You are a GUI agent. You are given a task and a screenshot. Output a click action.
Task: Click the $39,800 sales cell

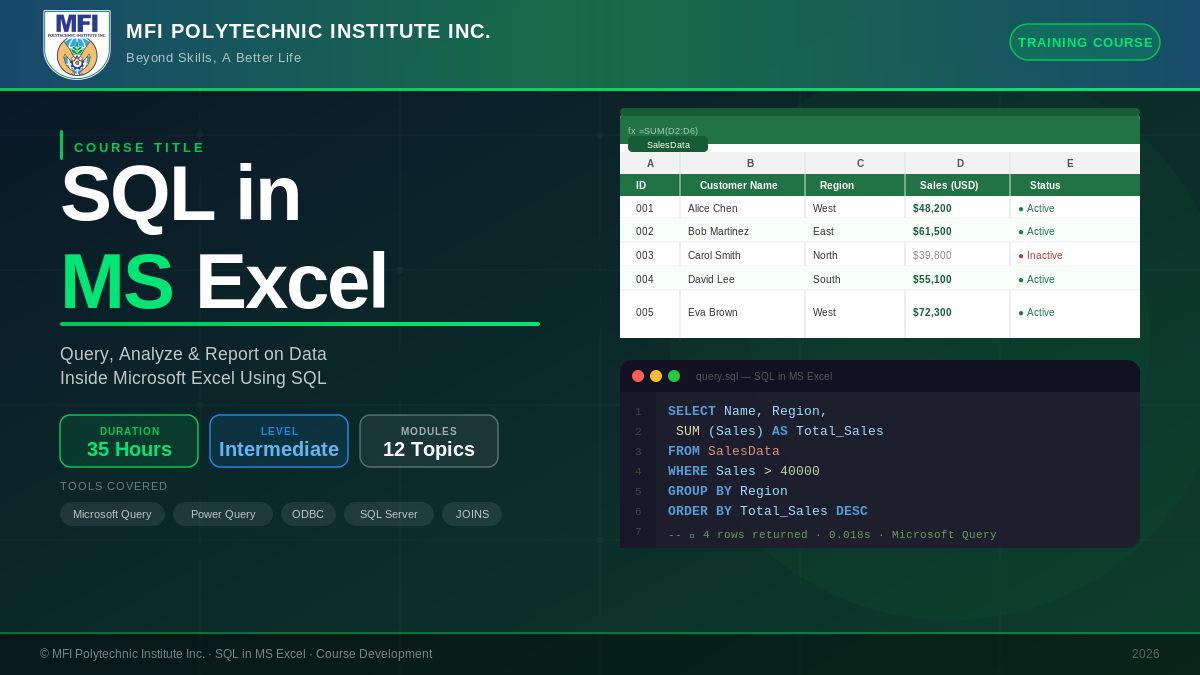coord(957,255)
